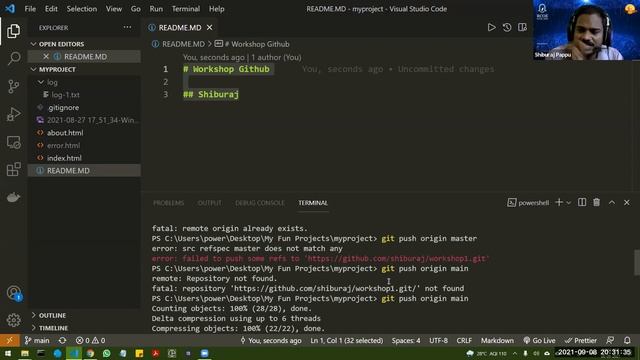The height and width of the screenshot is (360, 640).
Task: Click CRLF end-of-line selector
Action: (464, 340)
